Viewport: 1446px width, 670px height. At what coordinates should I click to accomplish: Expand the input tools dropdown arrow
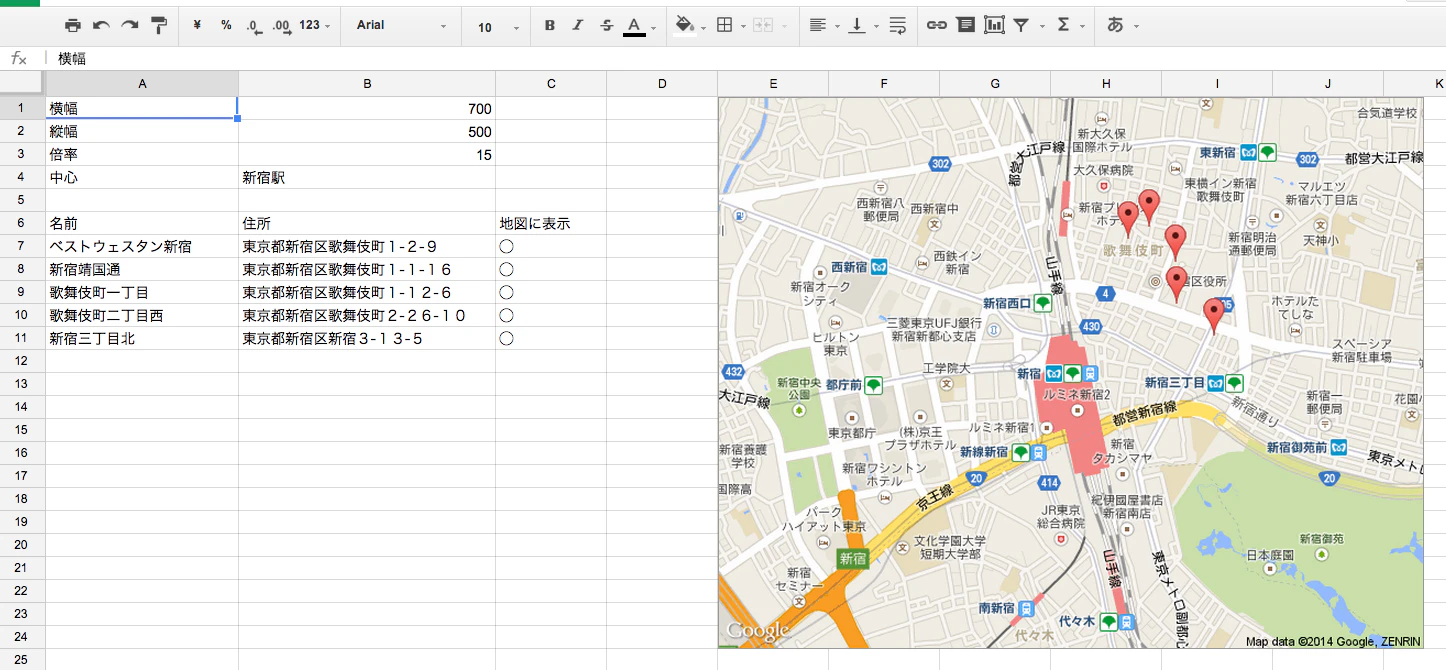[1137, 27]
